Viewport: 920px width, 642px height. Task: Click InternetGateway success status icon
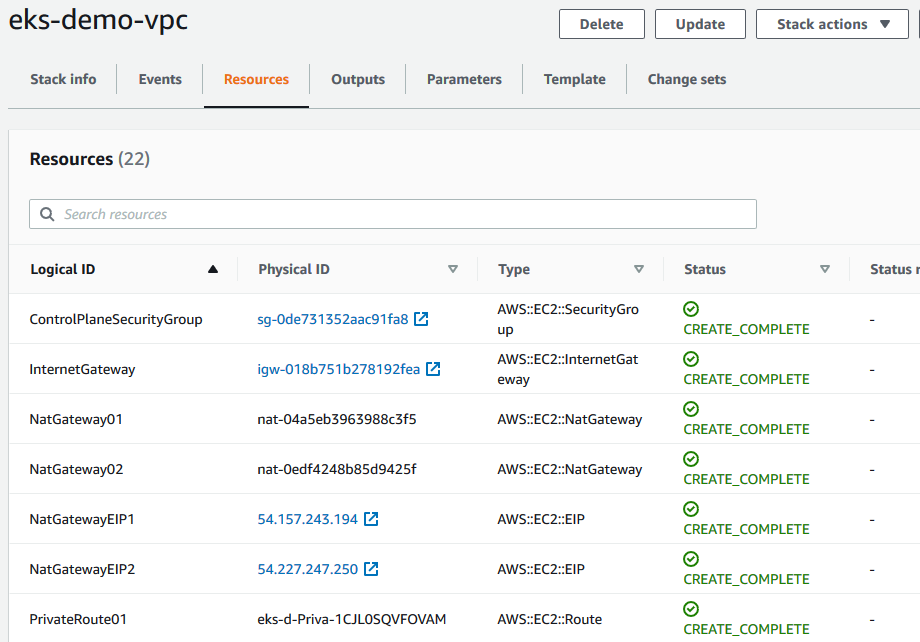coord(691,359)
